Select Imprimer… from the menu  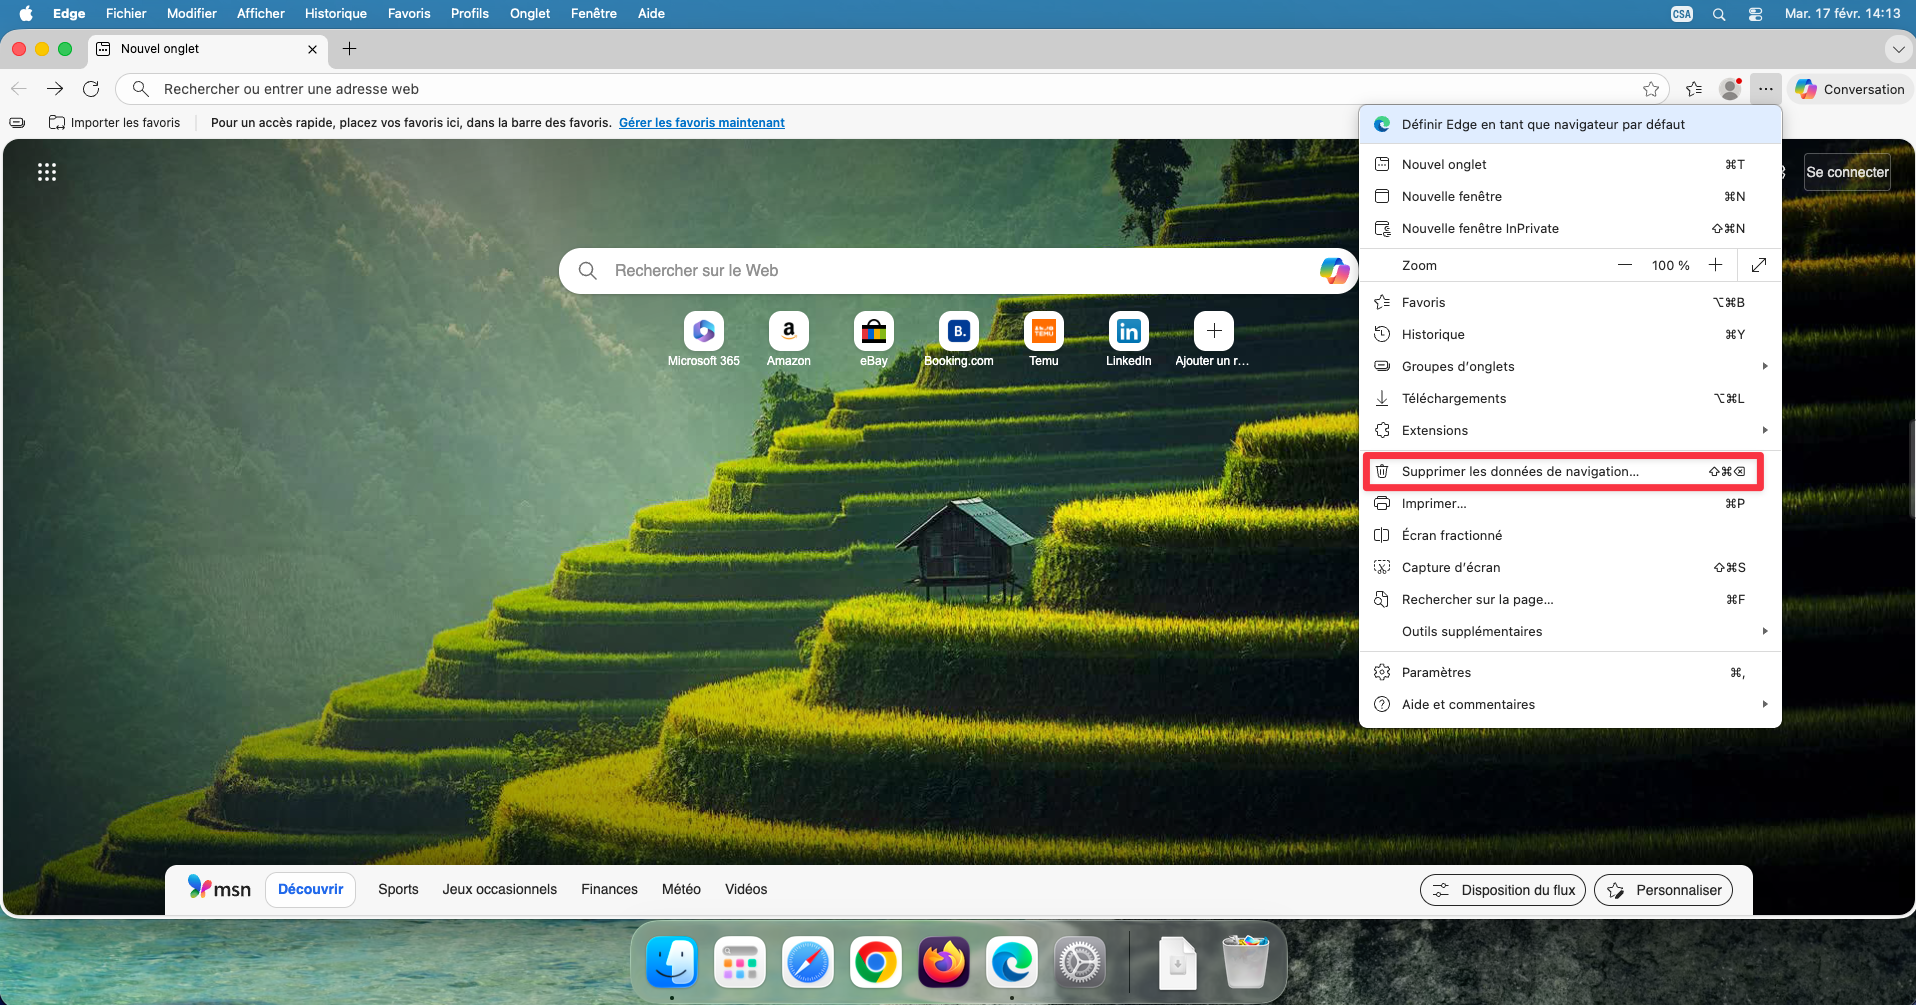tap(1571, 503)
